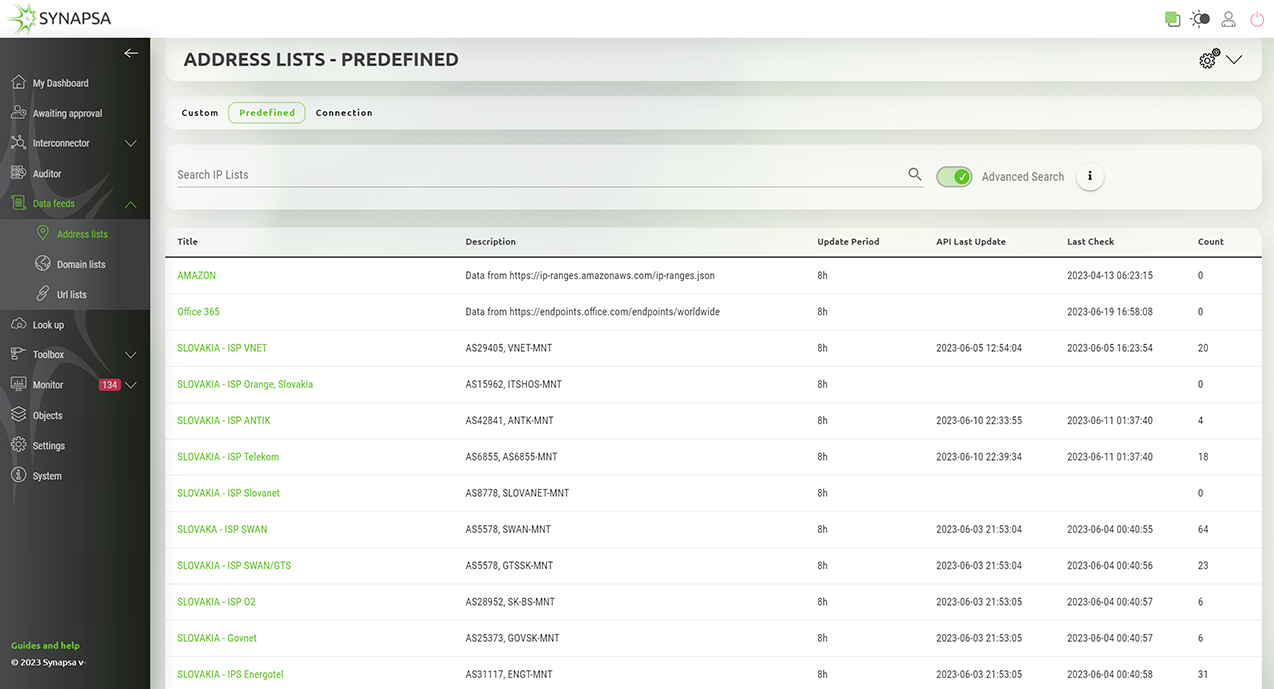The height and width of the screenshot is (689, 1274).
Task: Click the count value 64
Action: click(1203, 529)
